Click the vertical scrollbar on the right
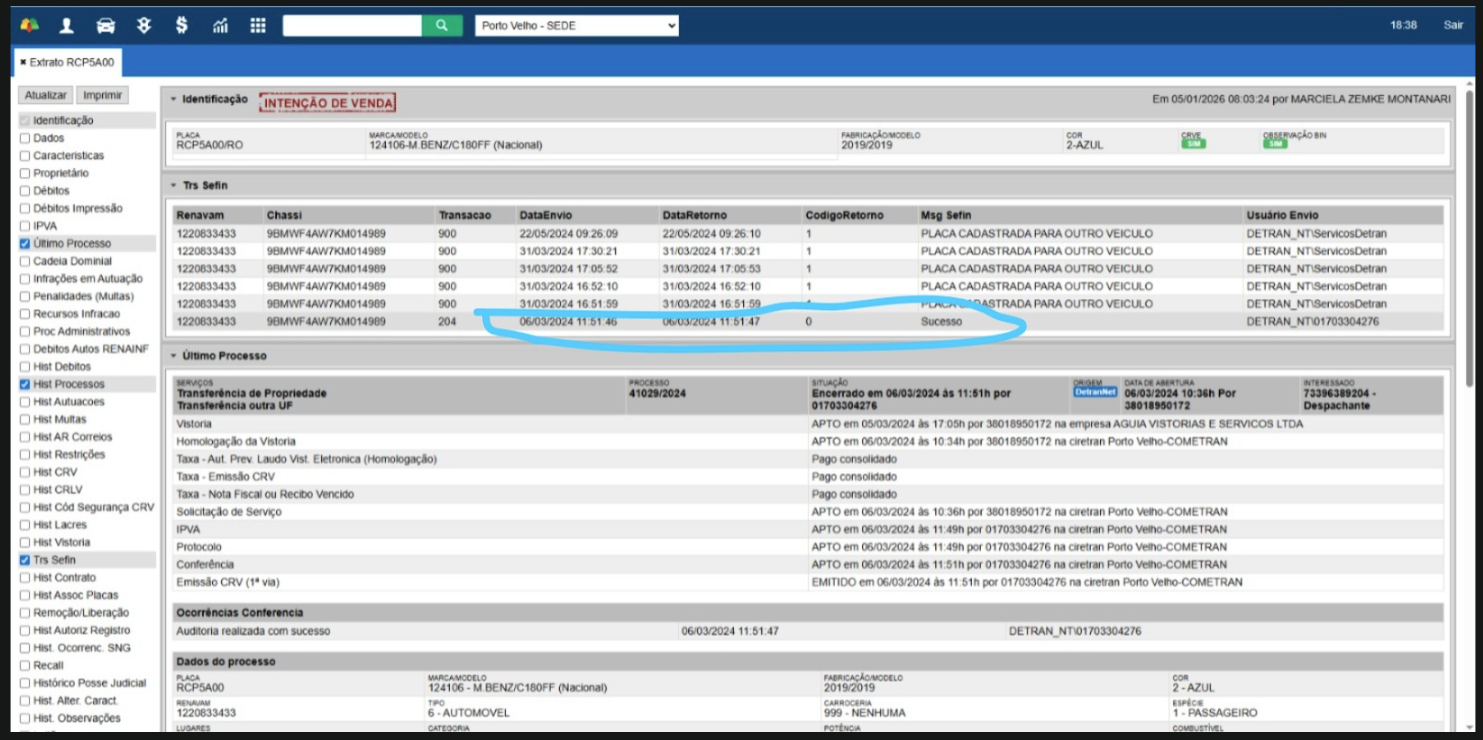1483x740 pixels. click(x=1468, y=240)
